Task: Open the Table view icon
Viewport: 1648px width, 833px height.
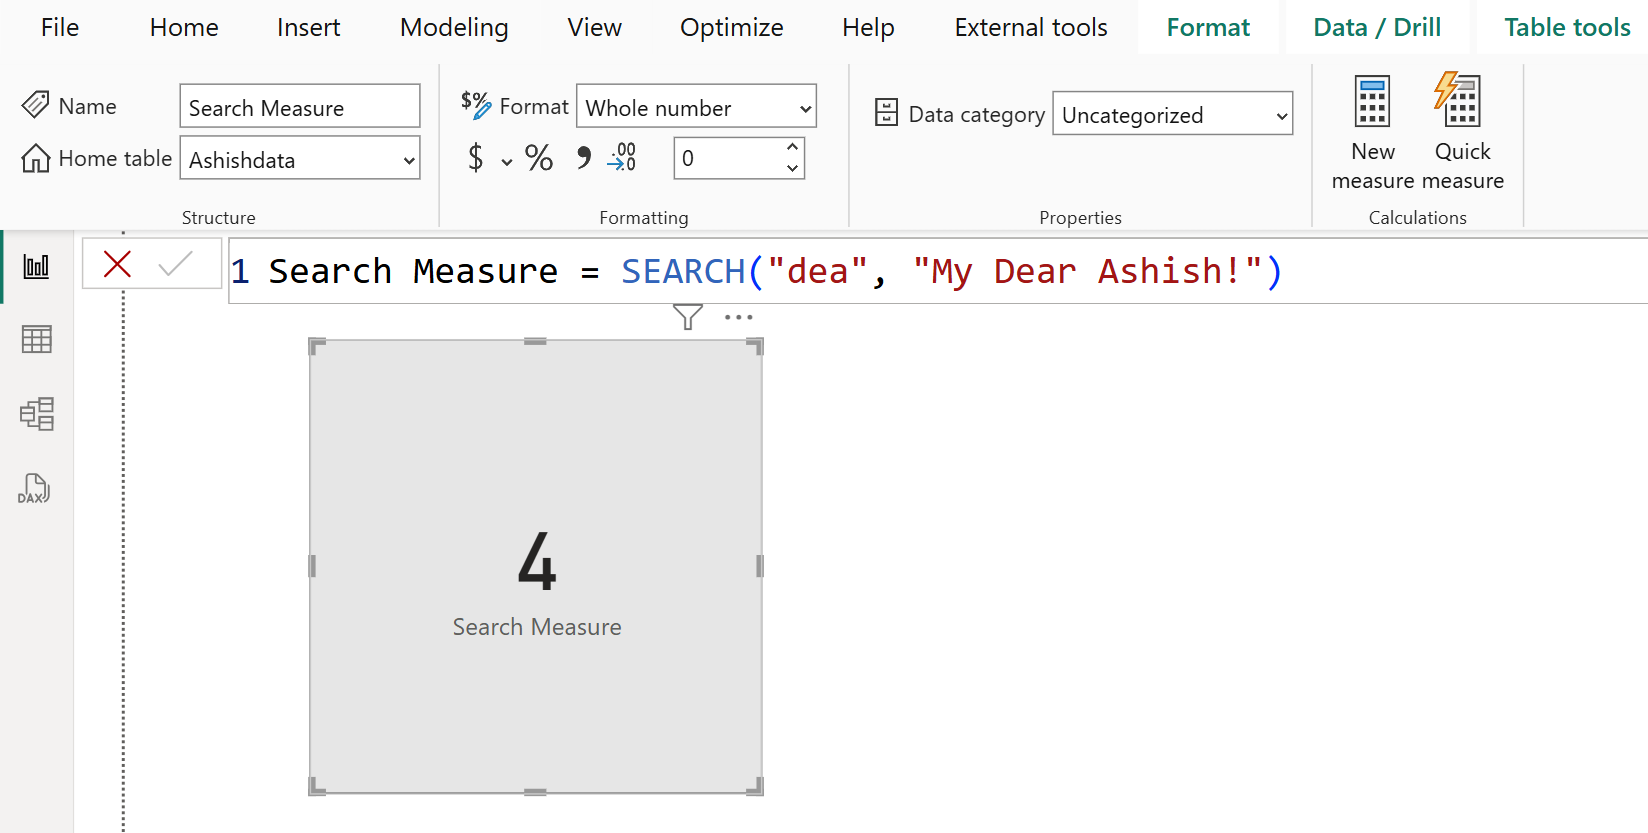Action: point(36,340)
